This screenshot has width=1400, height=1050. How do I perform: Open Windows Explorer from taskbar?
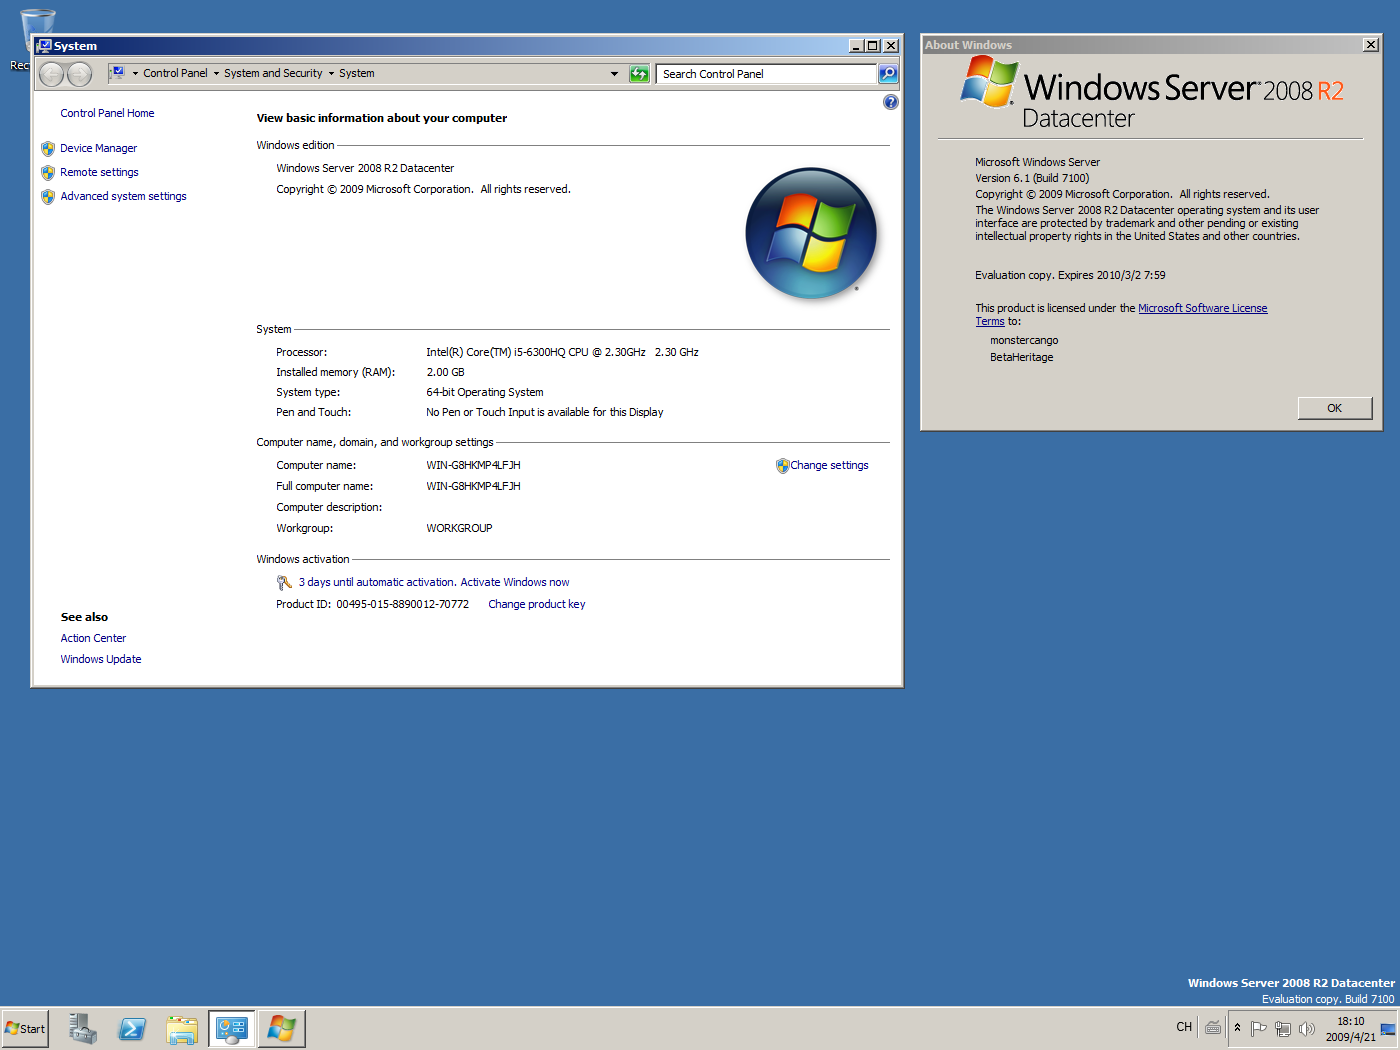tap(182, 1028)
